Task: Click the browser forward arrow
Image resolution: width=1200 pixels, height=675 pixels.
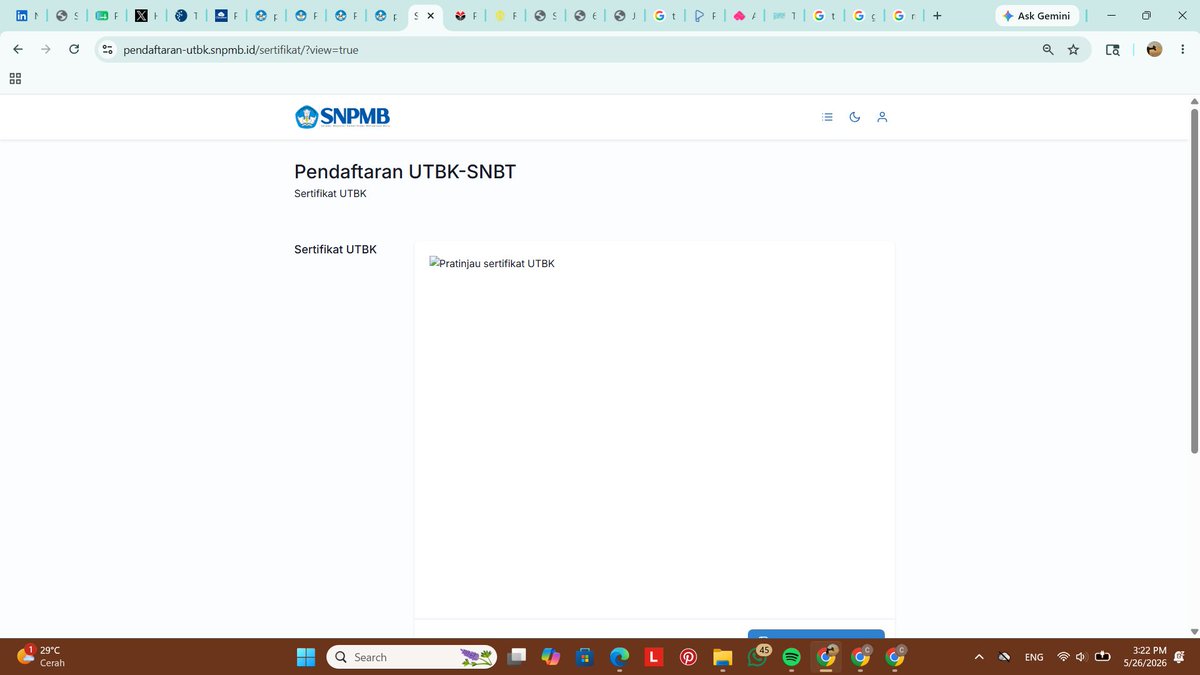Action: (45, 49)
